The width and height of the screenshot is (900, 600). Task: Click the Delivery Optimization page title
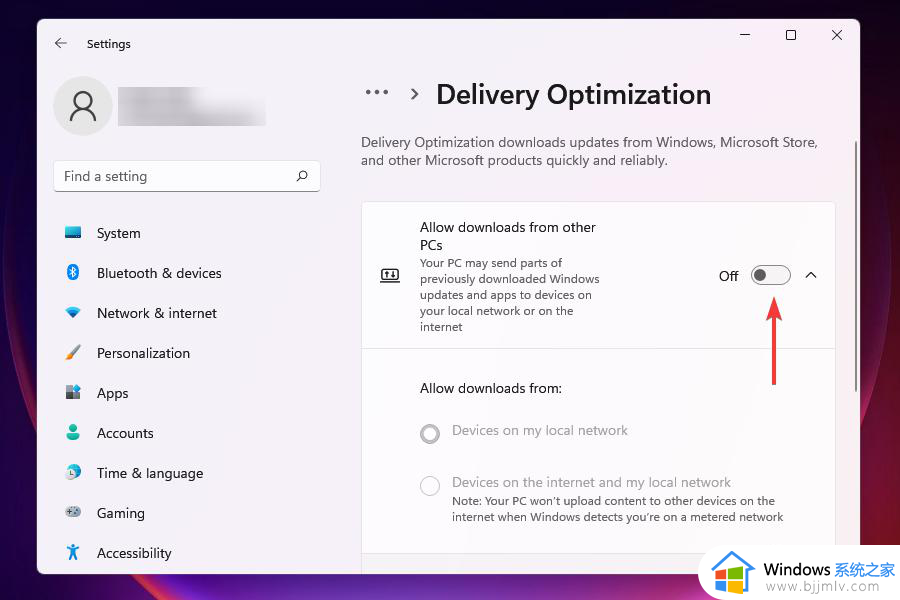(573, 94)
